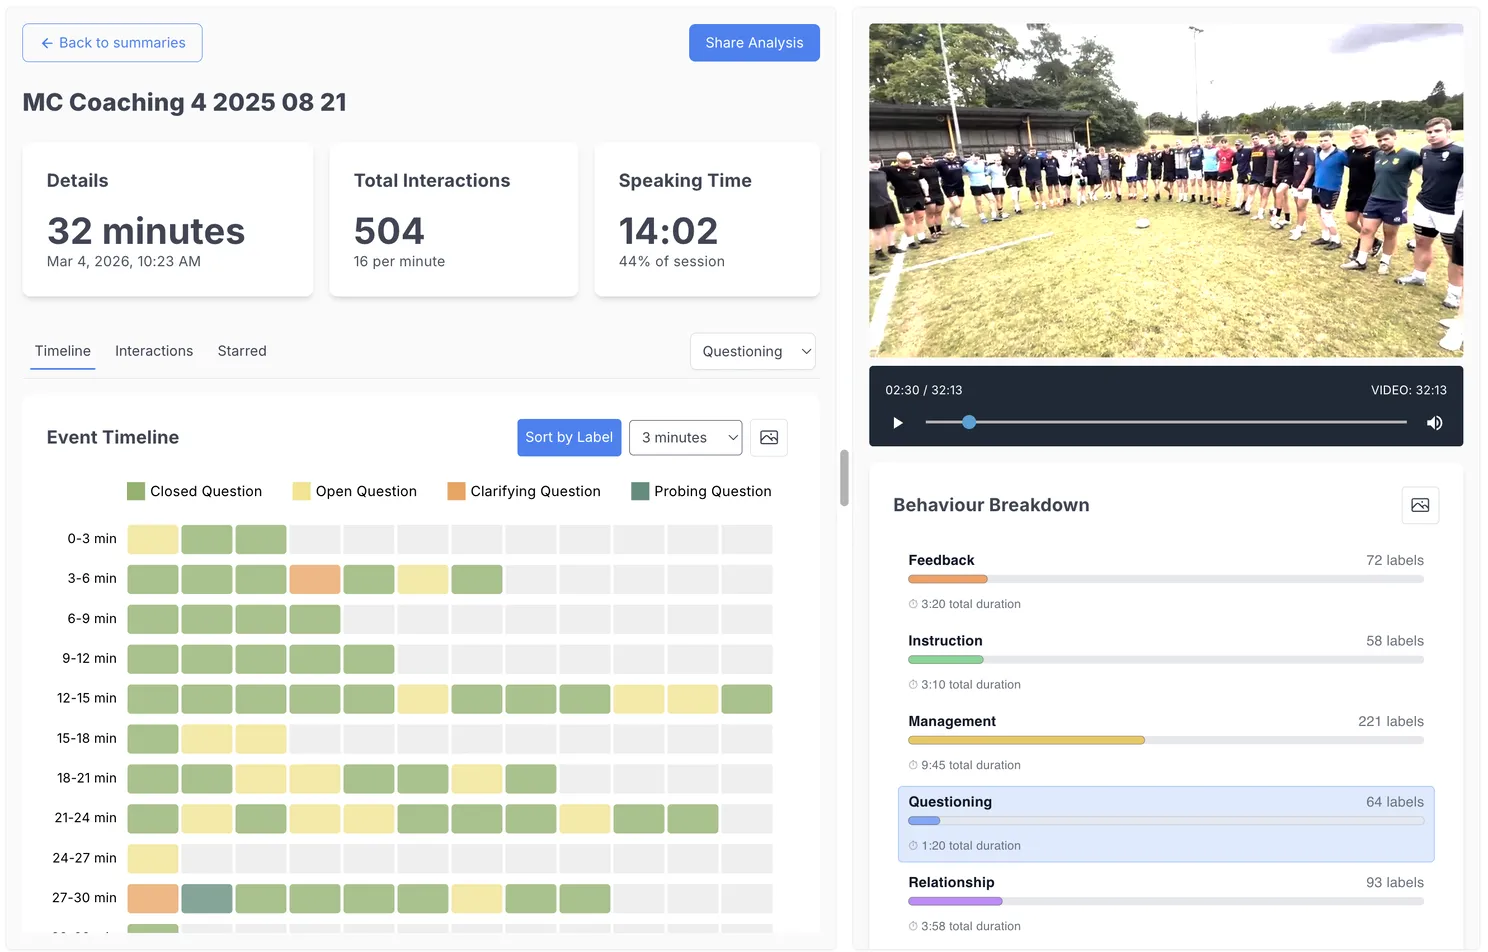Viewport: 1488px width, 952px height.
Task: Switch to the Timeline tab
Action: point(63,351)
